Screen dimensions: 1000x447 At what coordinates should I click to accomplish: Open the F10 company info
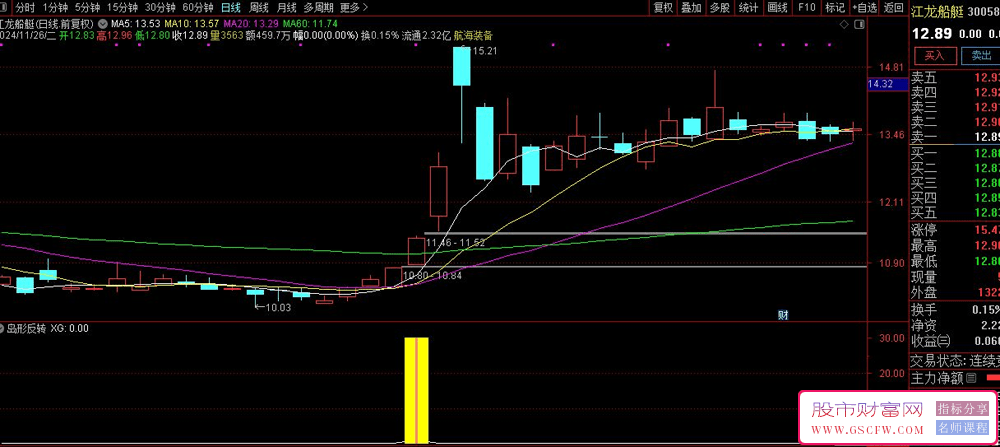point(807,8)
